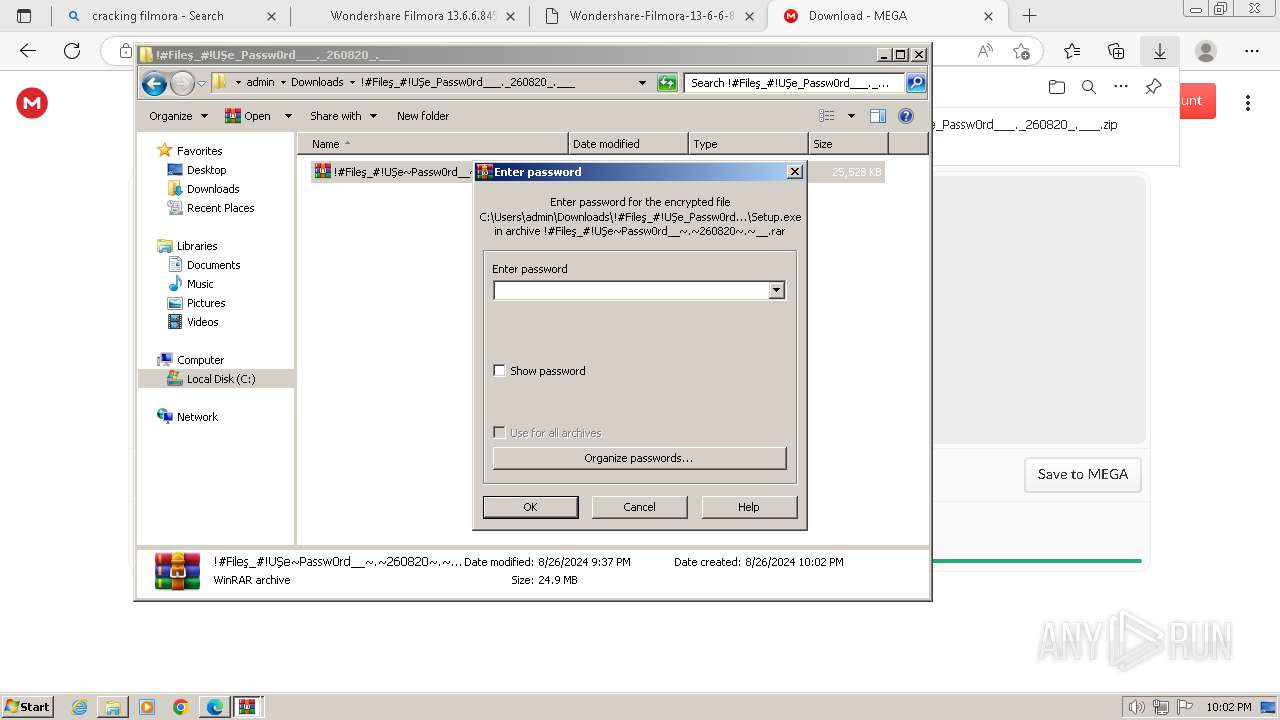Expand the Open button dropdown arrow
Screen dimensions: 1280x720
click(x=288, y=116)
